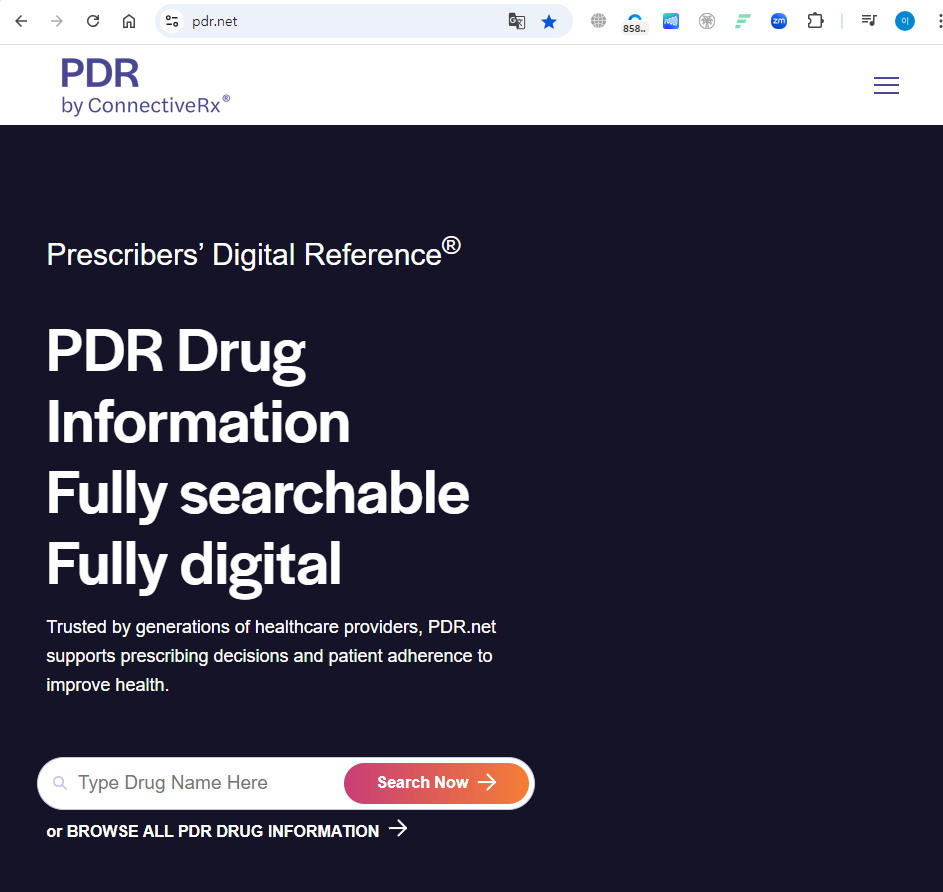Click the PDR by ConnectiveRx logo

145,85
